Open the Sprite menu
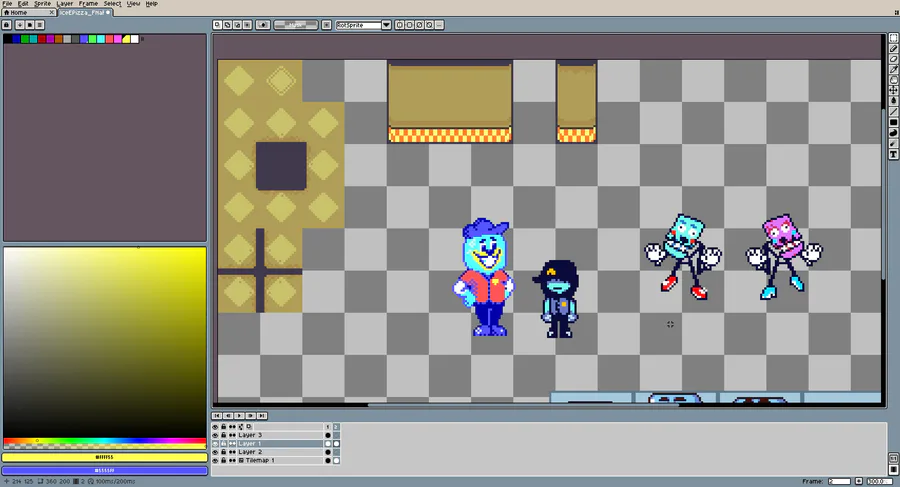Image resolution: width=900 pixels, height=487 pixels. point(42,3)
